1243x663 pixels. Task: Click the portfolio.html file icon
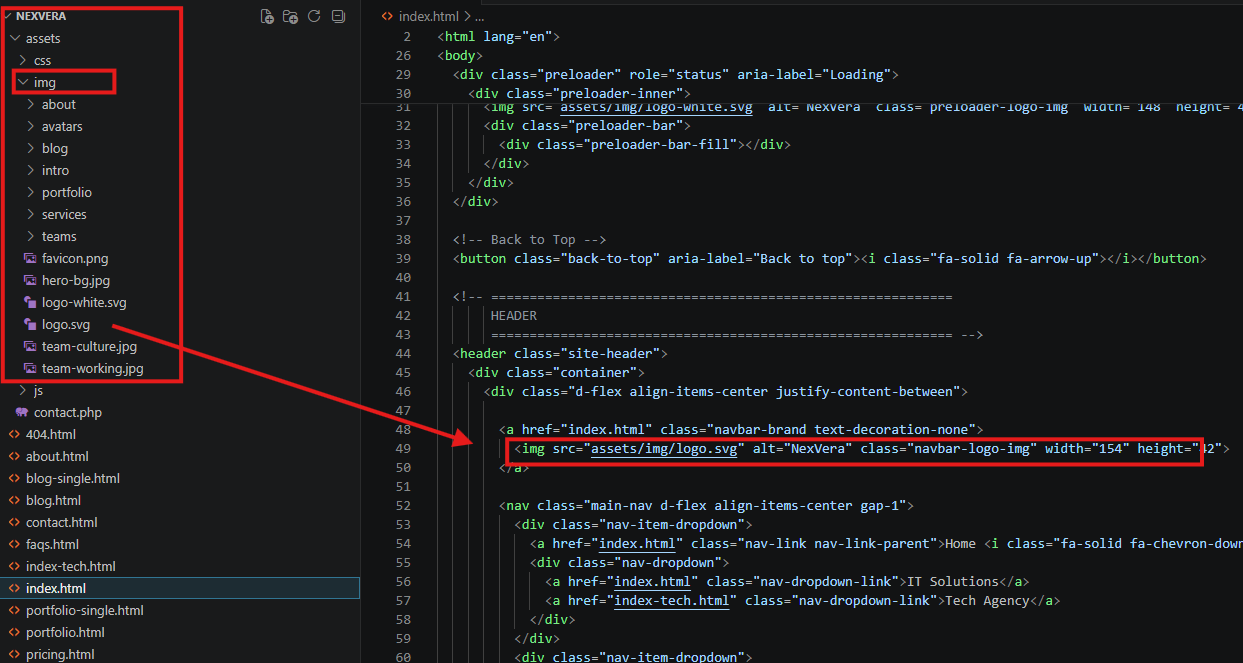14,632
